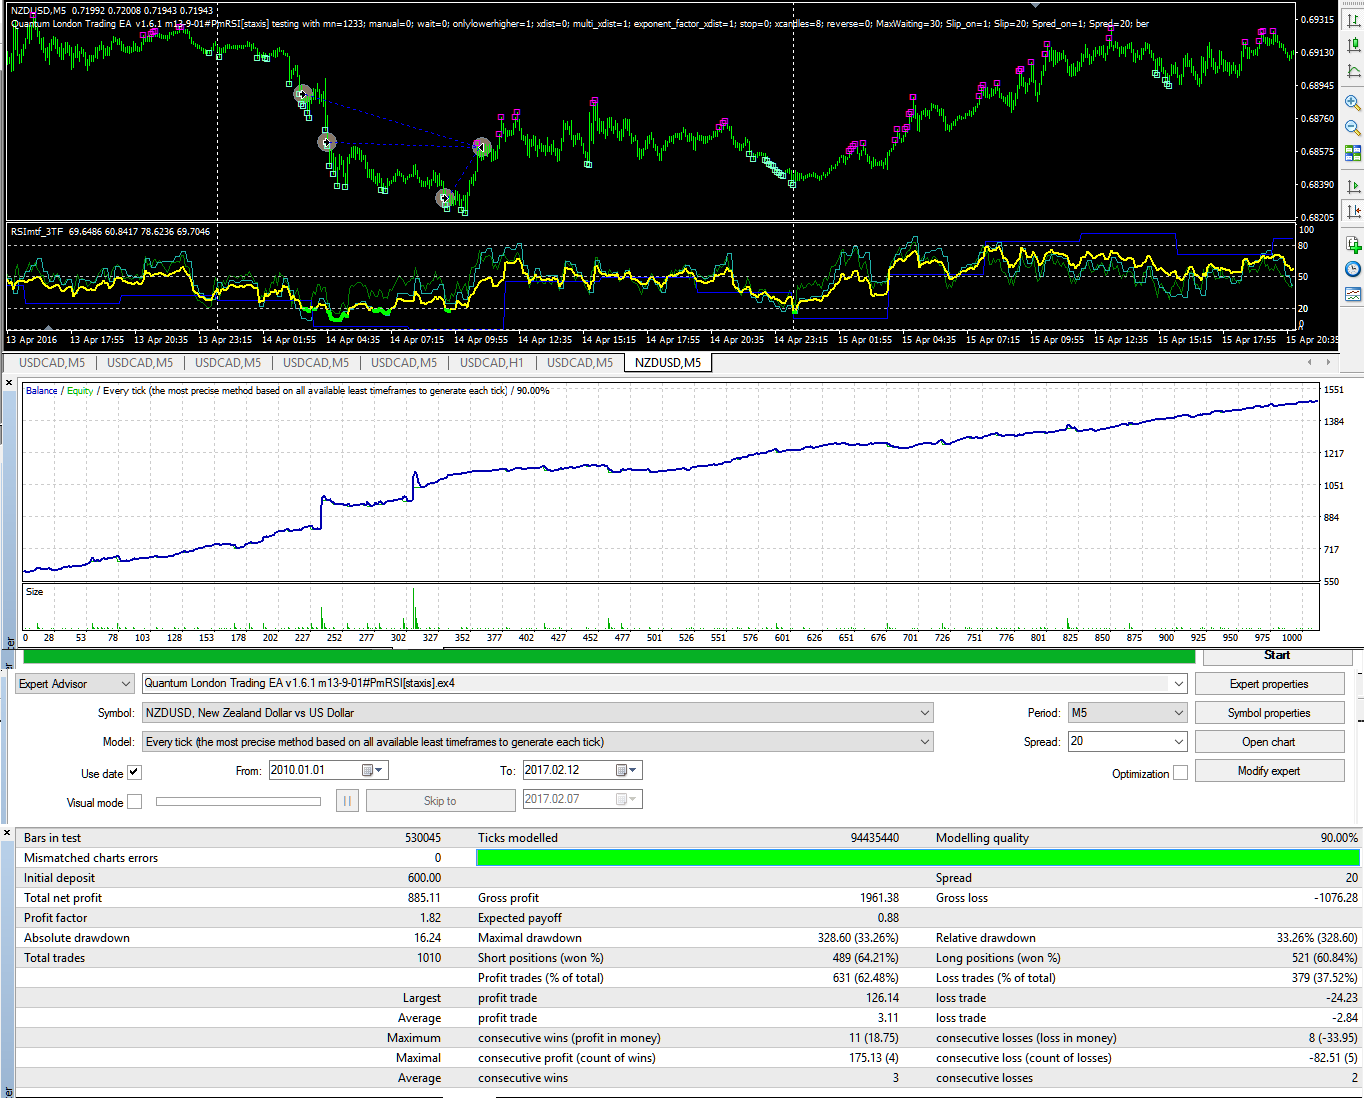The height and width of the screenshot is (1106, 1364).
Task: Open the add indicators icon
Action: [x=1353, y=244]
